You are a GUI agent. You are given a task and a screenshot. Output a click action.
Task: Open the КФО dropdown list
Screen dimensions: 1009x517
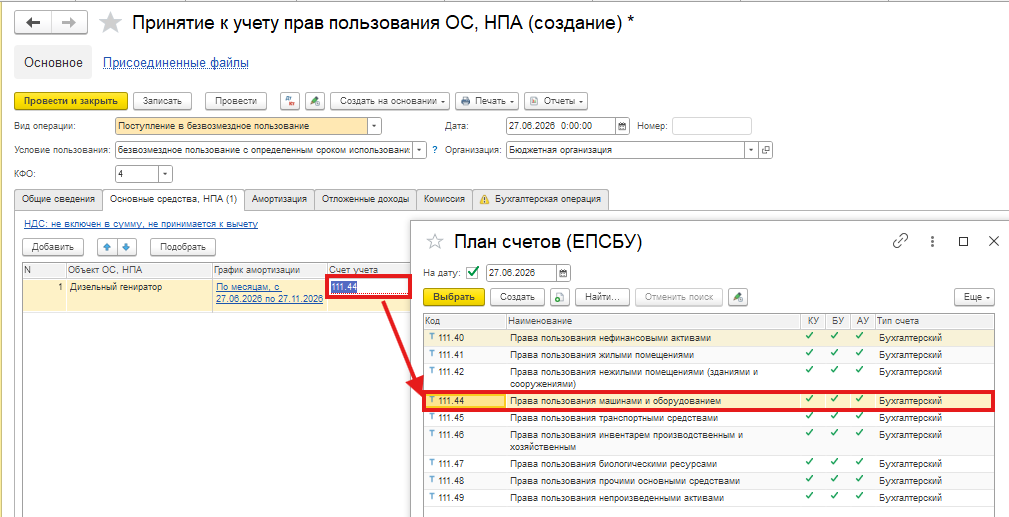click(x=165, y=174)
